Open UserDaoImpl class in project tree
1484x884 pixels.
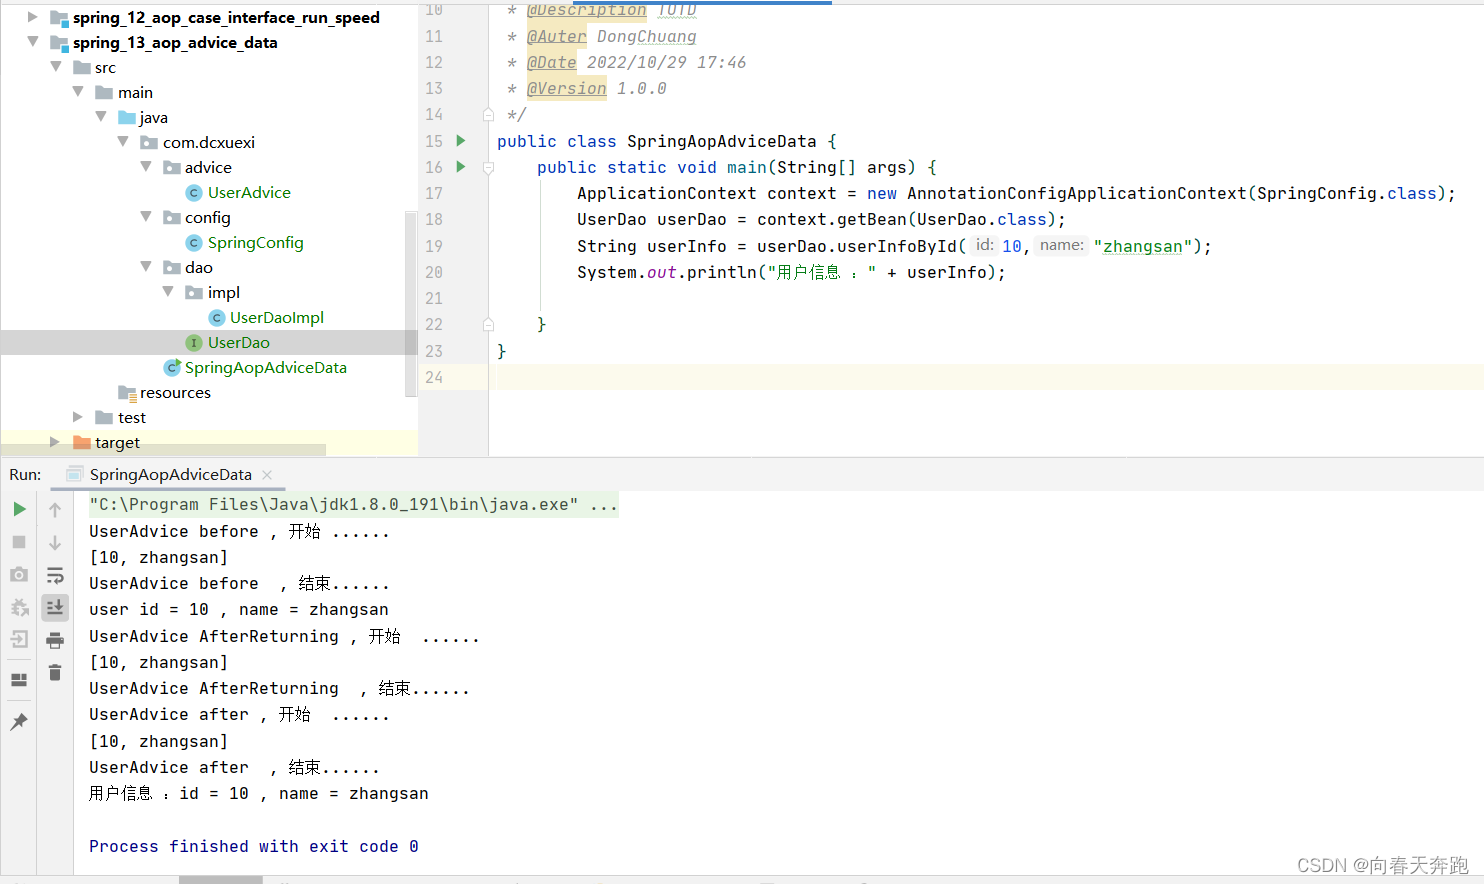pyautogui.click(x=277, y=317)
